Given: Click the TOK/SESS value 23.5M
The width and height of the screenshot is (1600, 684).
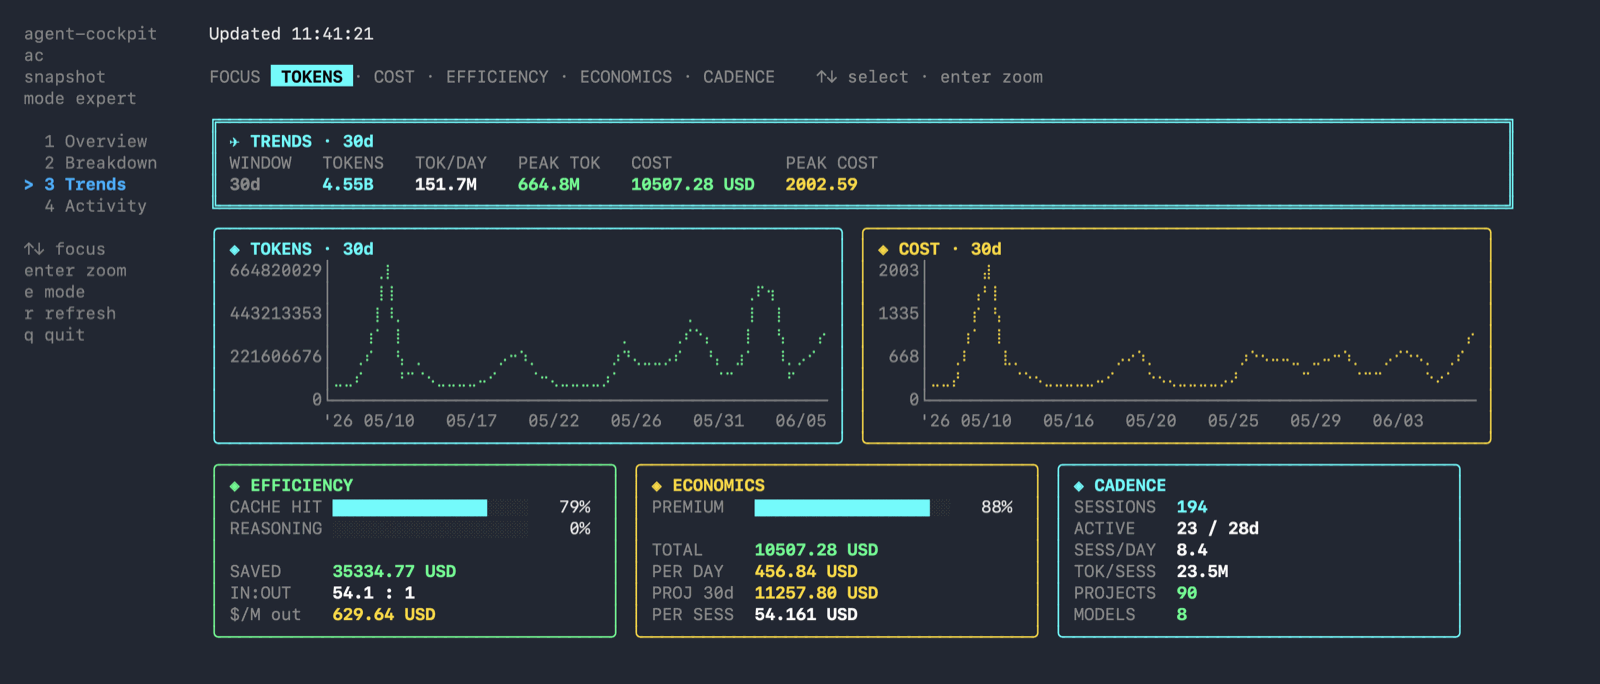Looking at the screenshot, I should click(x=1202, y=572).
